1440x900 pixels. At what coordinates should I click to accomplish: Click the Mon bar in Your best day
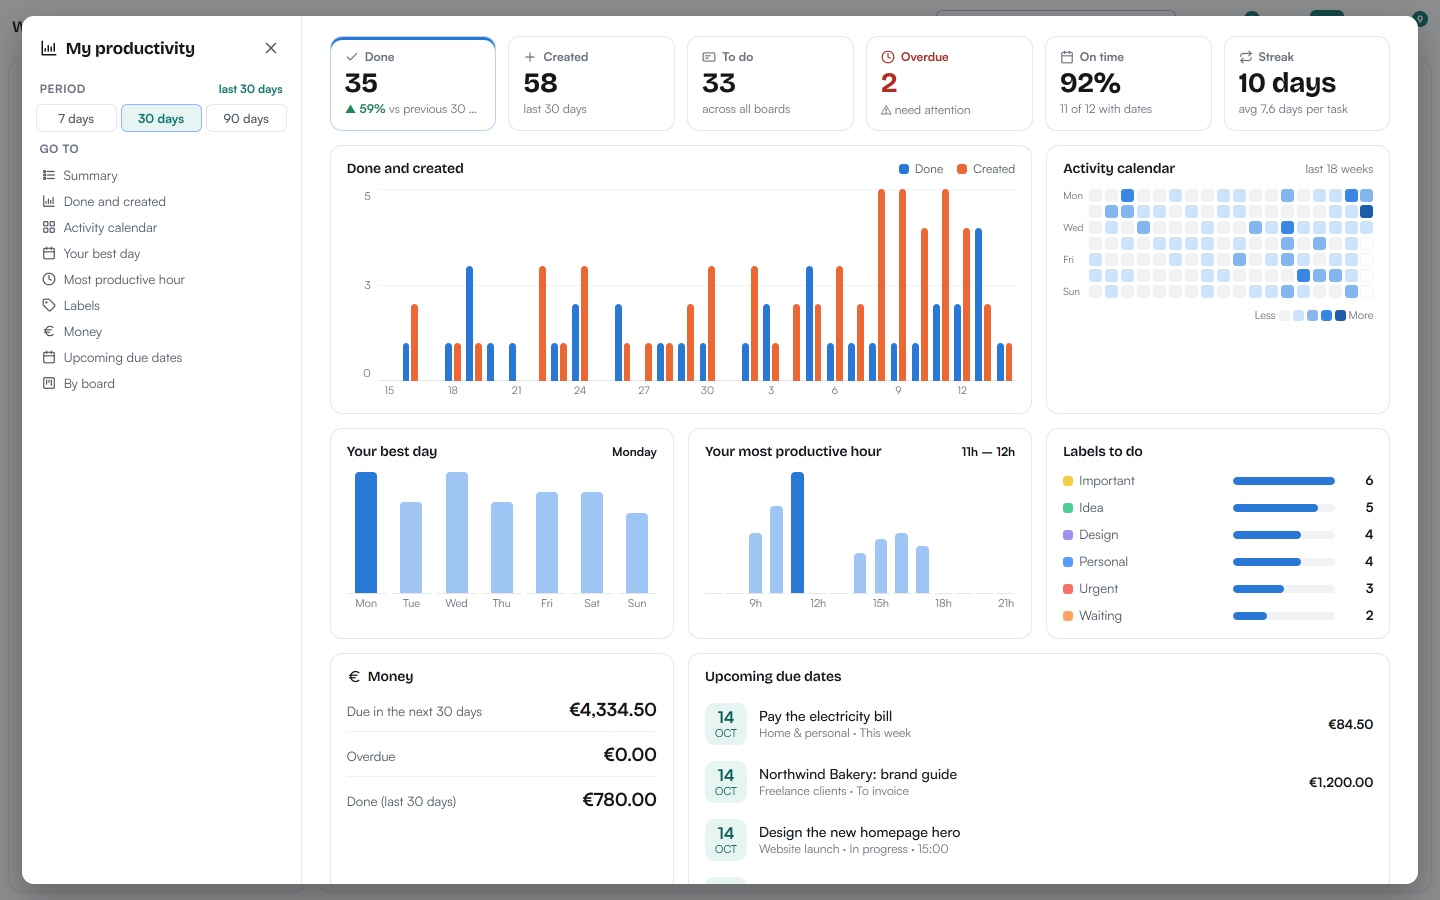366,532
